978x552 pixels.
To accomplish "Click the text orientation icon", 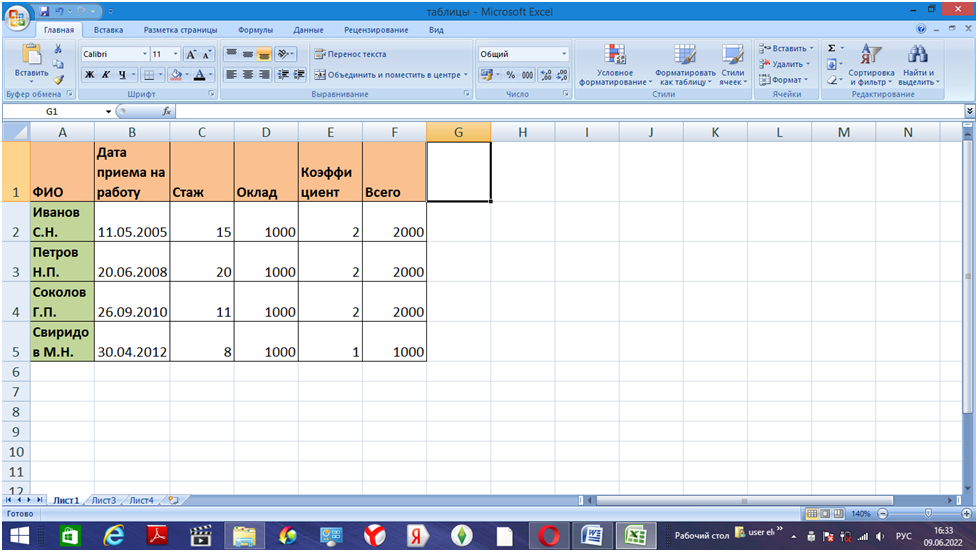I will [x=283, y=54].
